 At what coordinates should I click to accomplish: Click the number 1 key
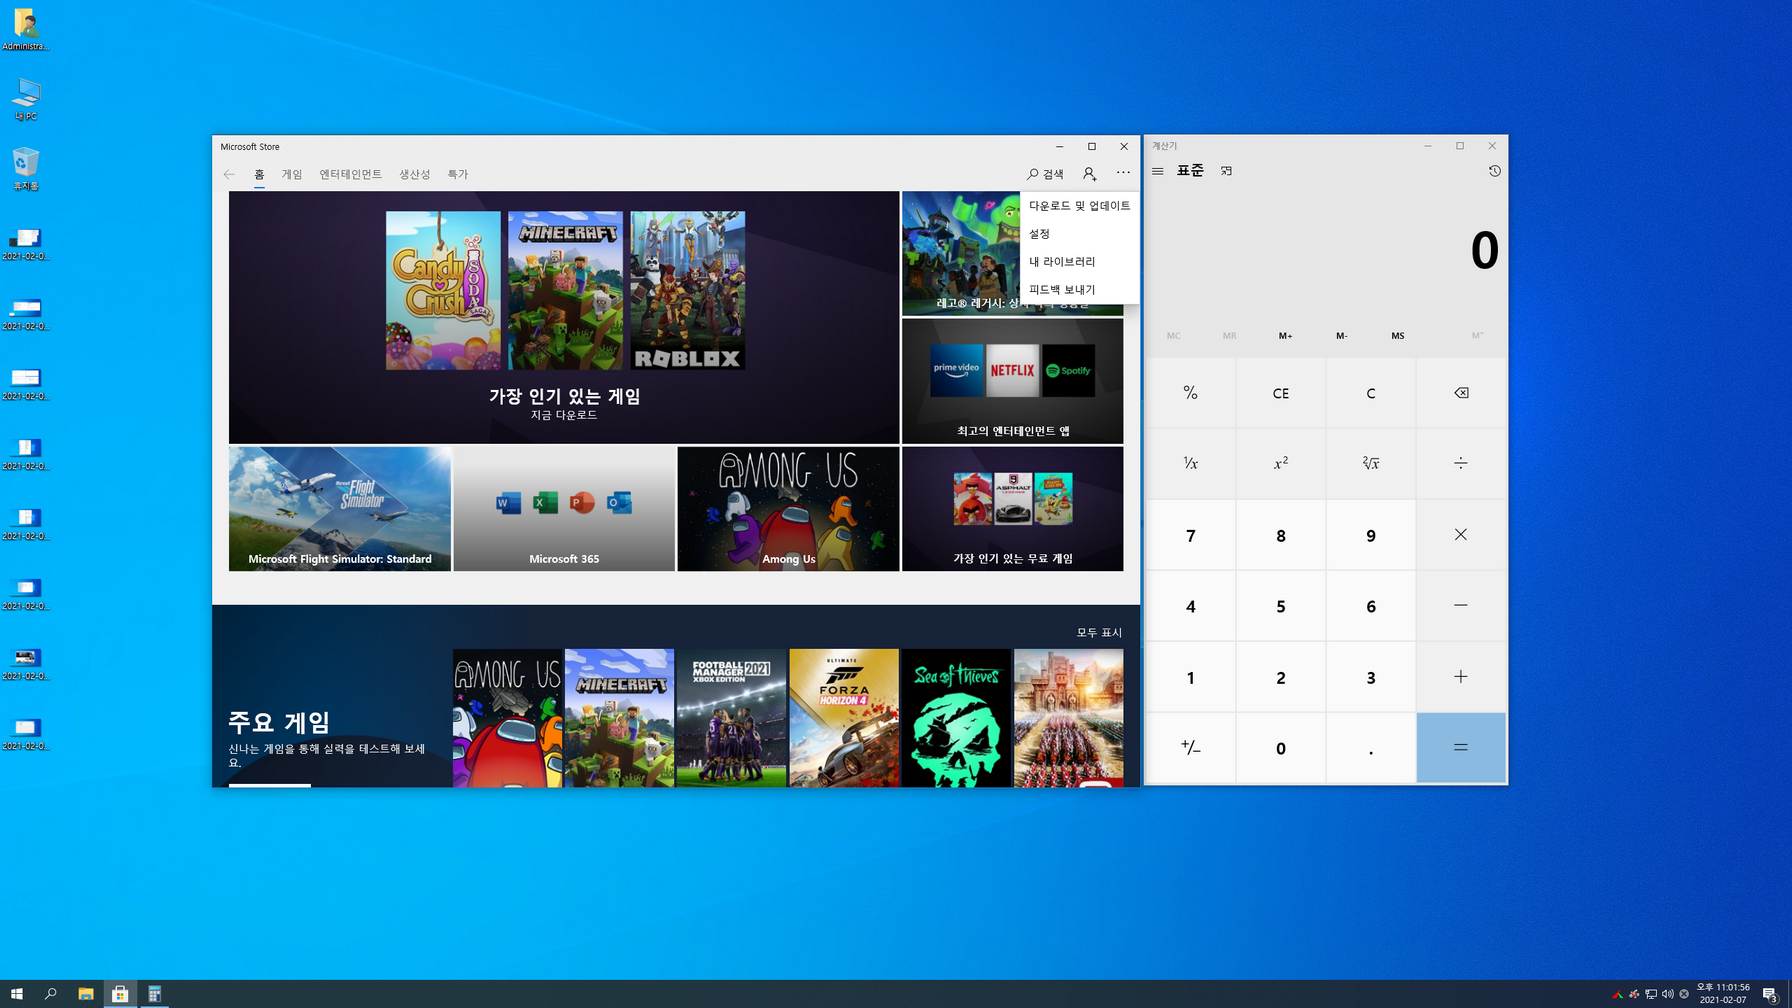1190,677
